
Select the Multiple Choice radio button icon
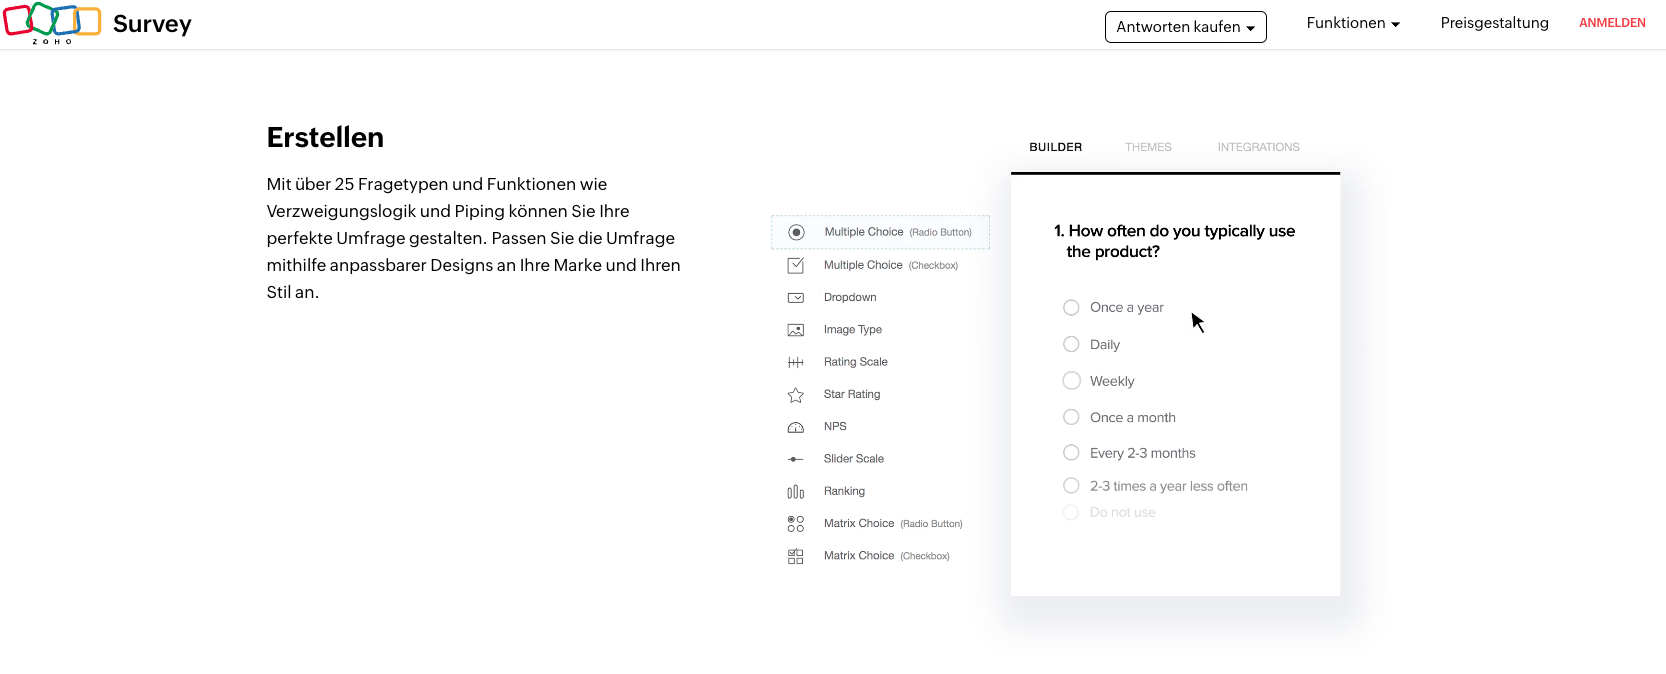tap(796, 232)
